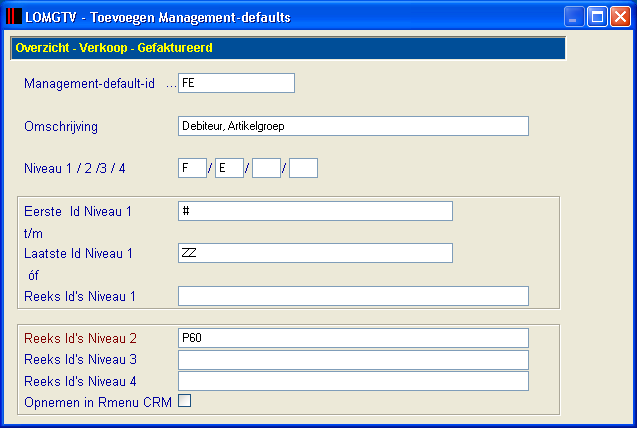Screen dimensions: 637x428
Task: Minimize the LOMGTV window
Action: pyautogui.click(x=574, y=17)
